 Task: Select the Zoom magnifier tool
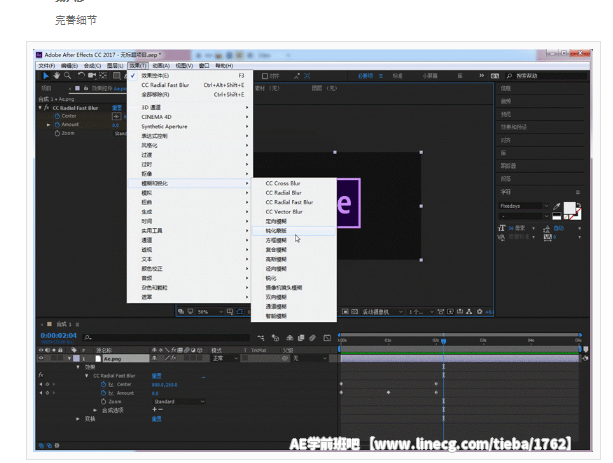[68, 75]
